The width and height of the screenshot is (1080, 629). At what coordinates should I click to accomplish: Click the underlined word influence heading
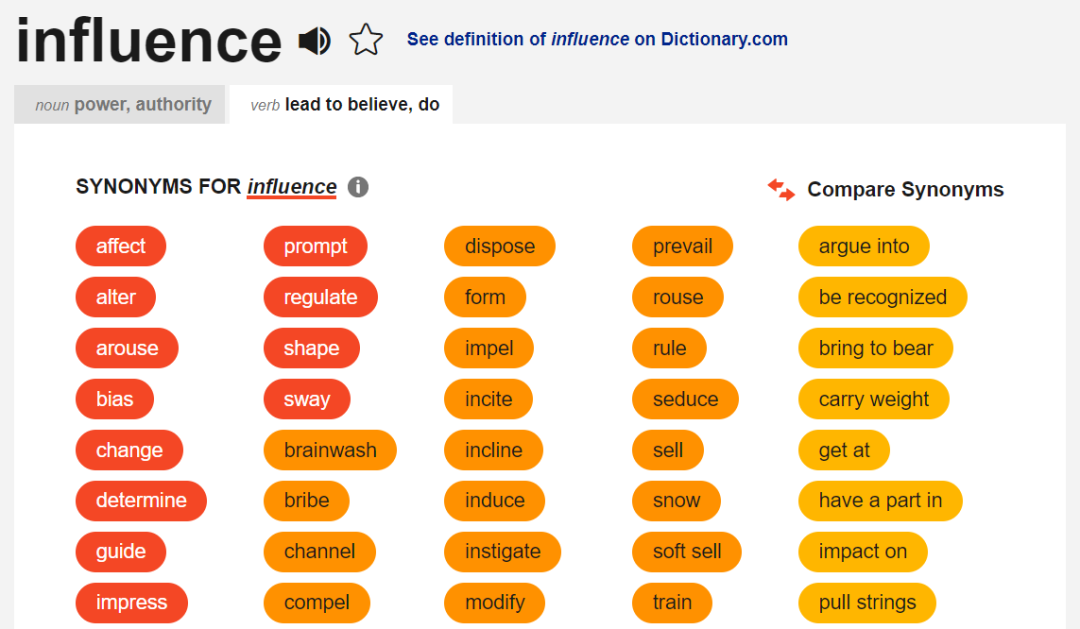[291, 186]
